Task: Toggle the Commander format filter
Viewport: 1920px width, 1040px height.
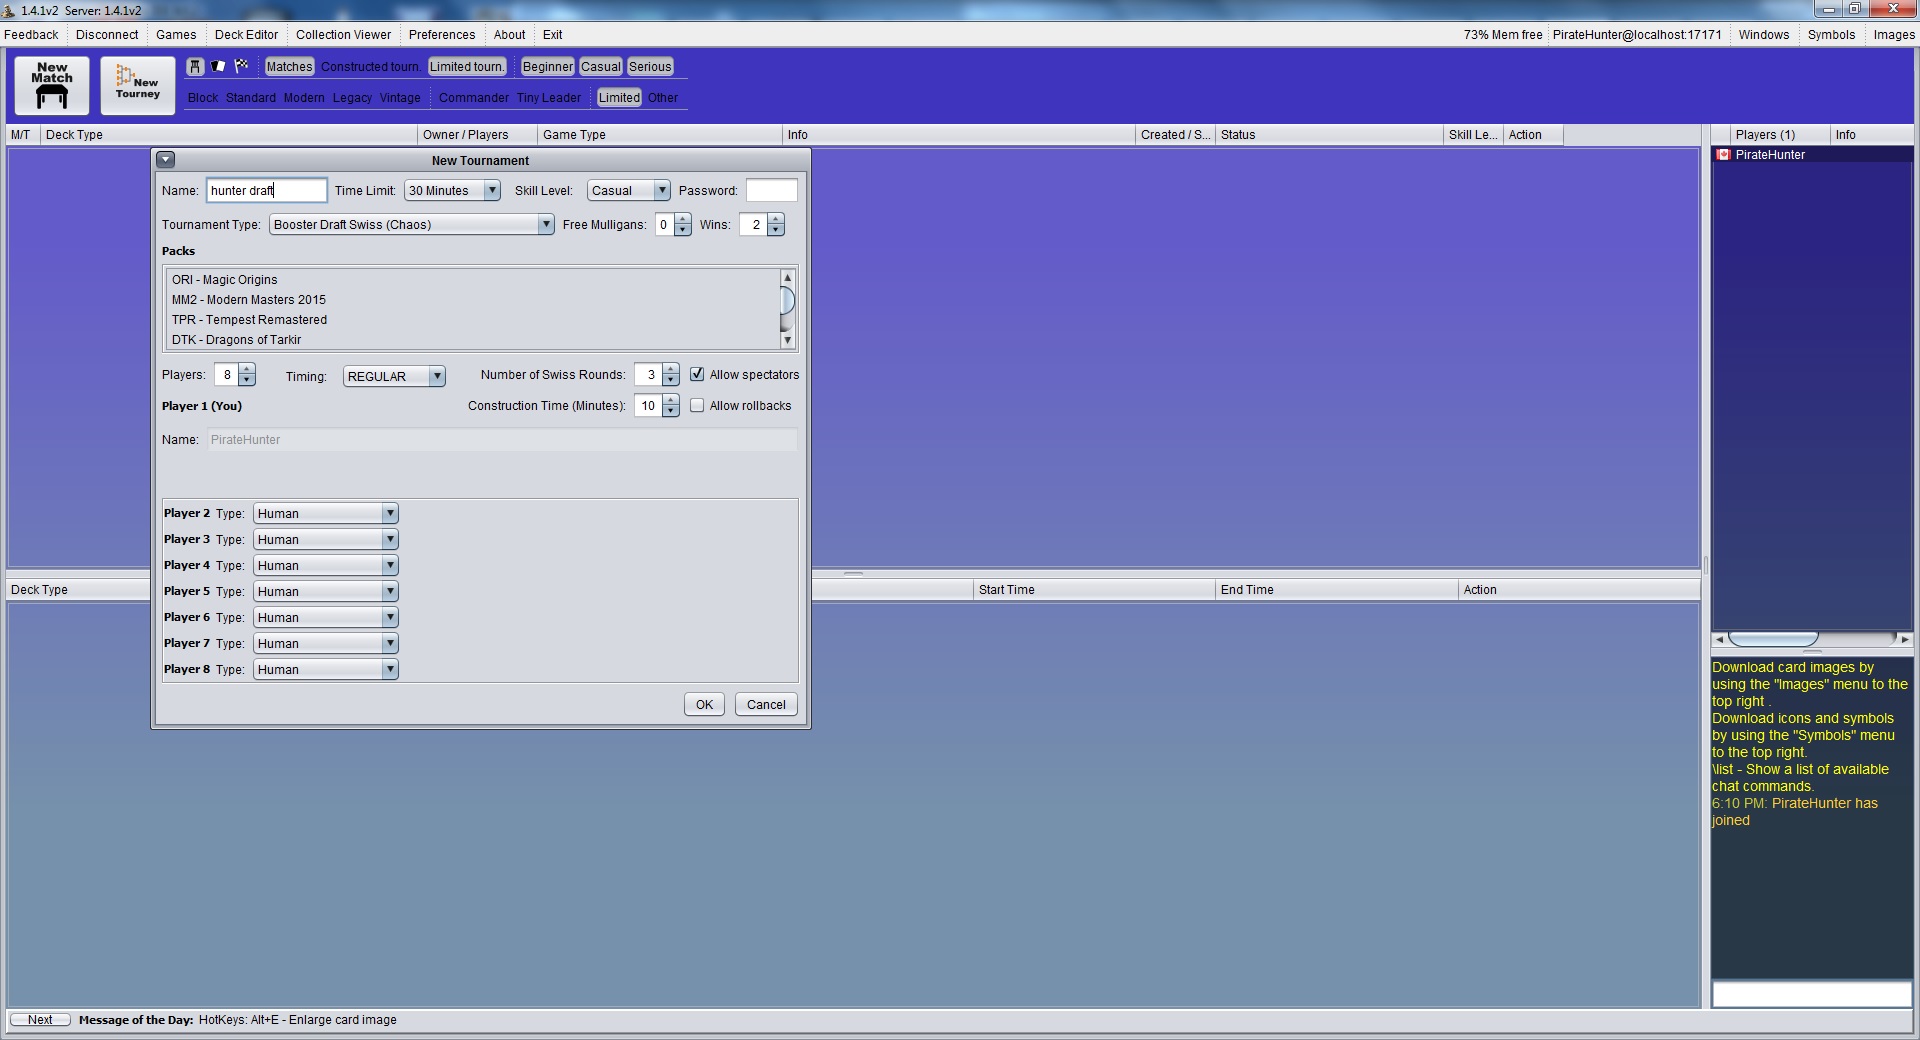Action: point(473,98)
